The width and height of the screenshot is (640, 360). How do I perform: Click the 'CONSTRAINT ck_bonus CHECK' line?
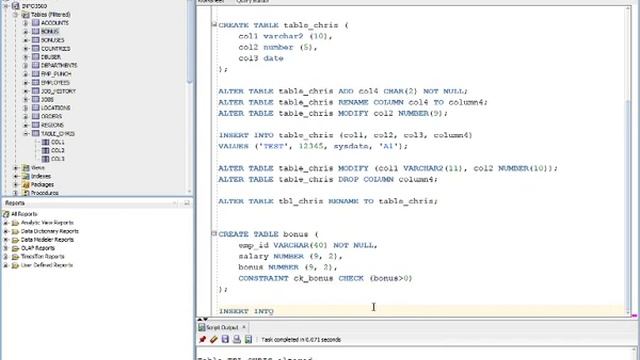325,278
